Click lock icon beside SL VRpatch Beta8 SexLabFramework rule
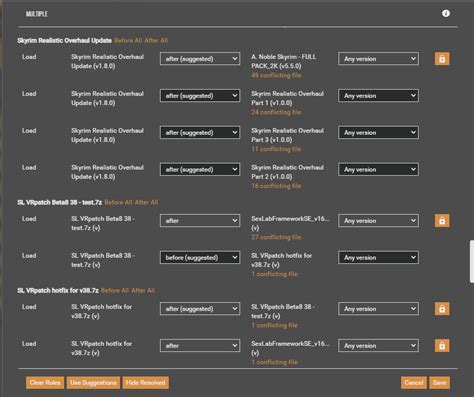Image resolution: width=474 pixels, height=397 pixels. 442,221
